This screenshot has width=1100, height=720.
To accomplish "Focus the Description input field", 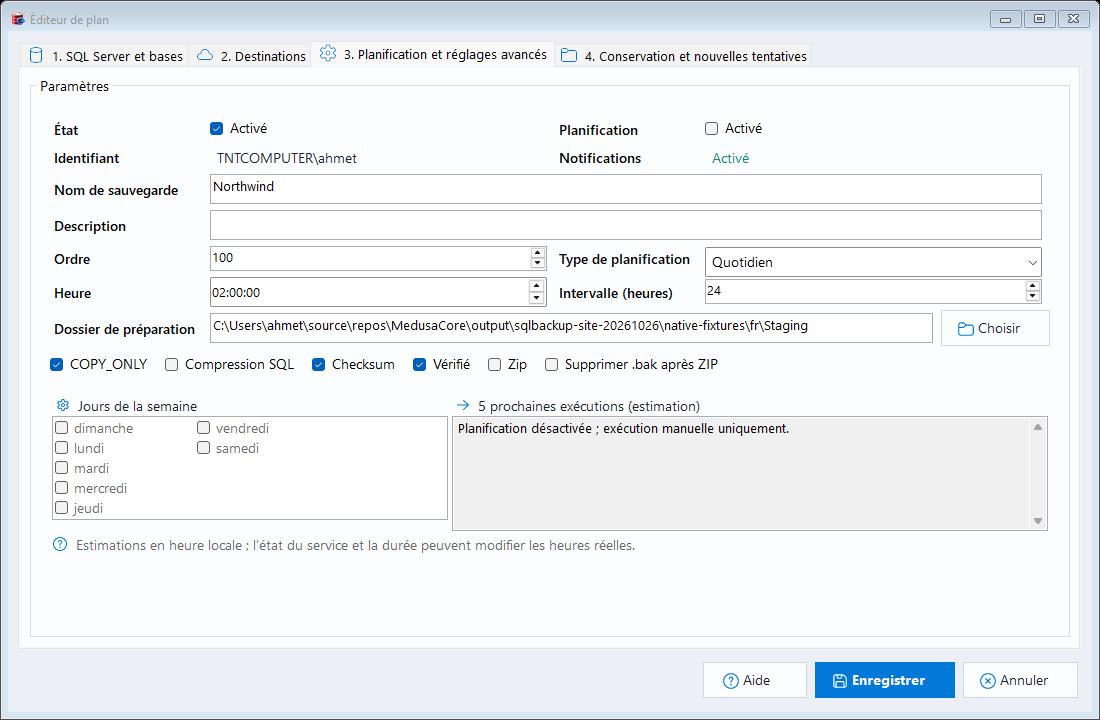I will point(626,225).
